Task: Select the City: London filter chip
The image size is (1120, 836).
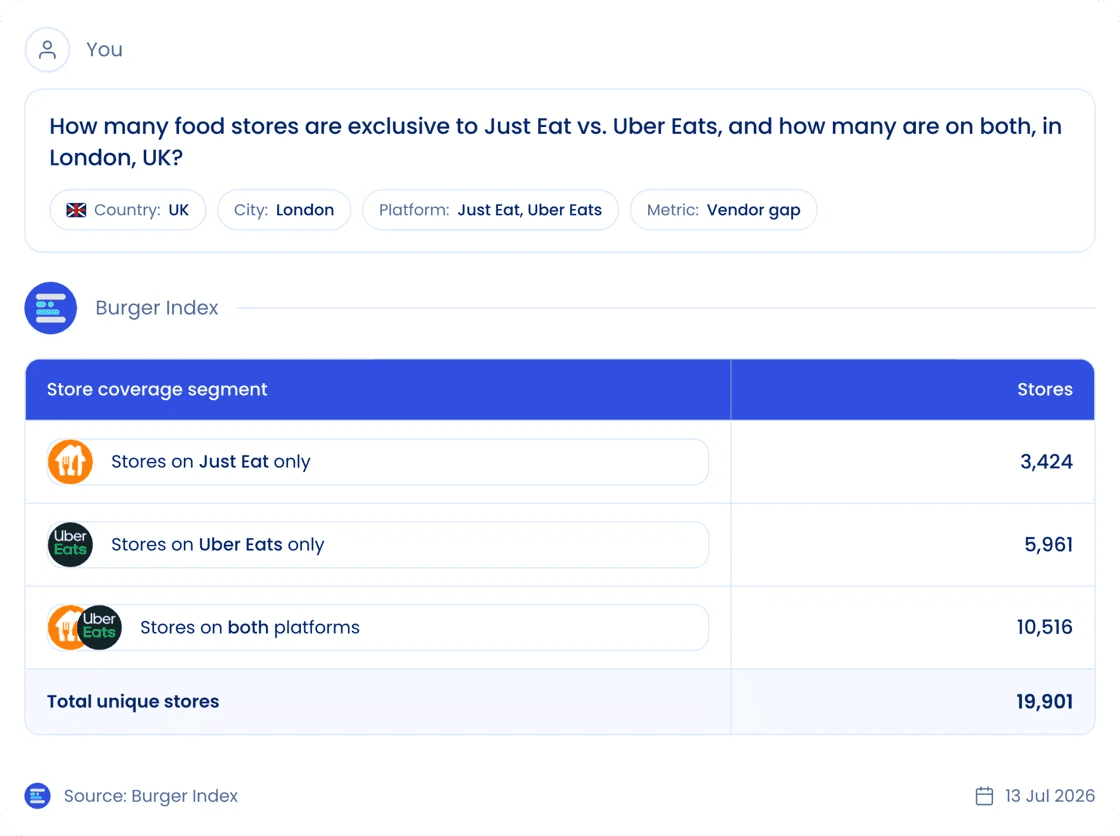Action: coord(284,210)
